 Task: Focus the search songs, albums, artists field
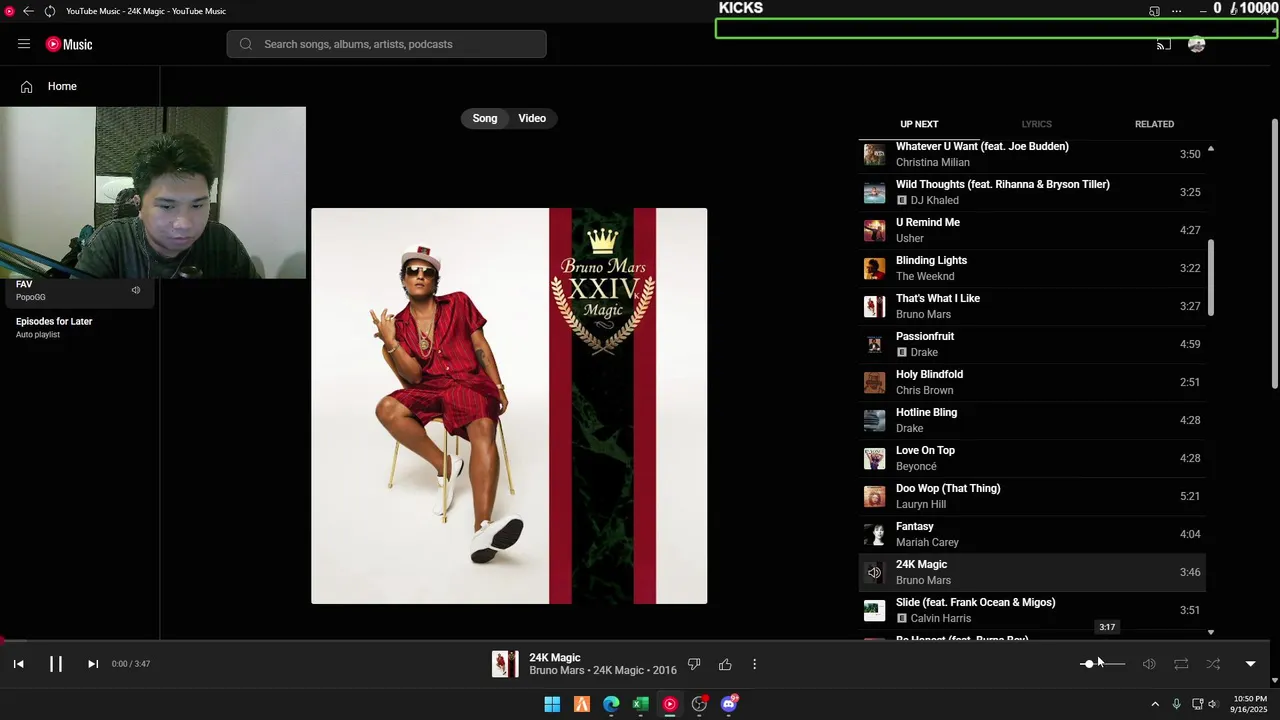coord(386,44)
